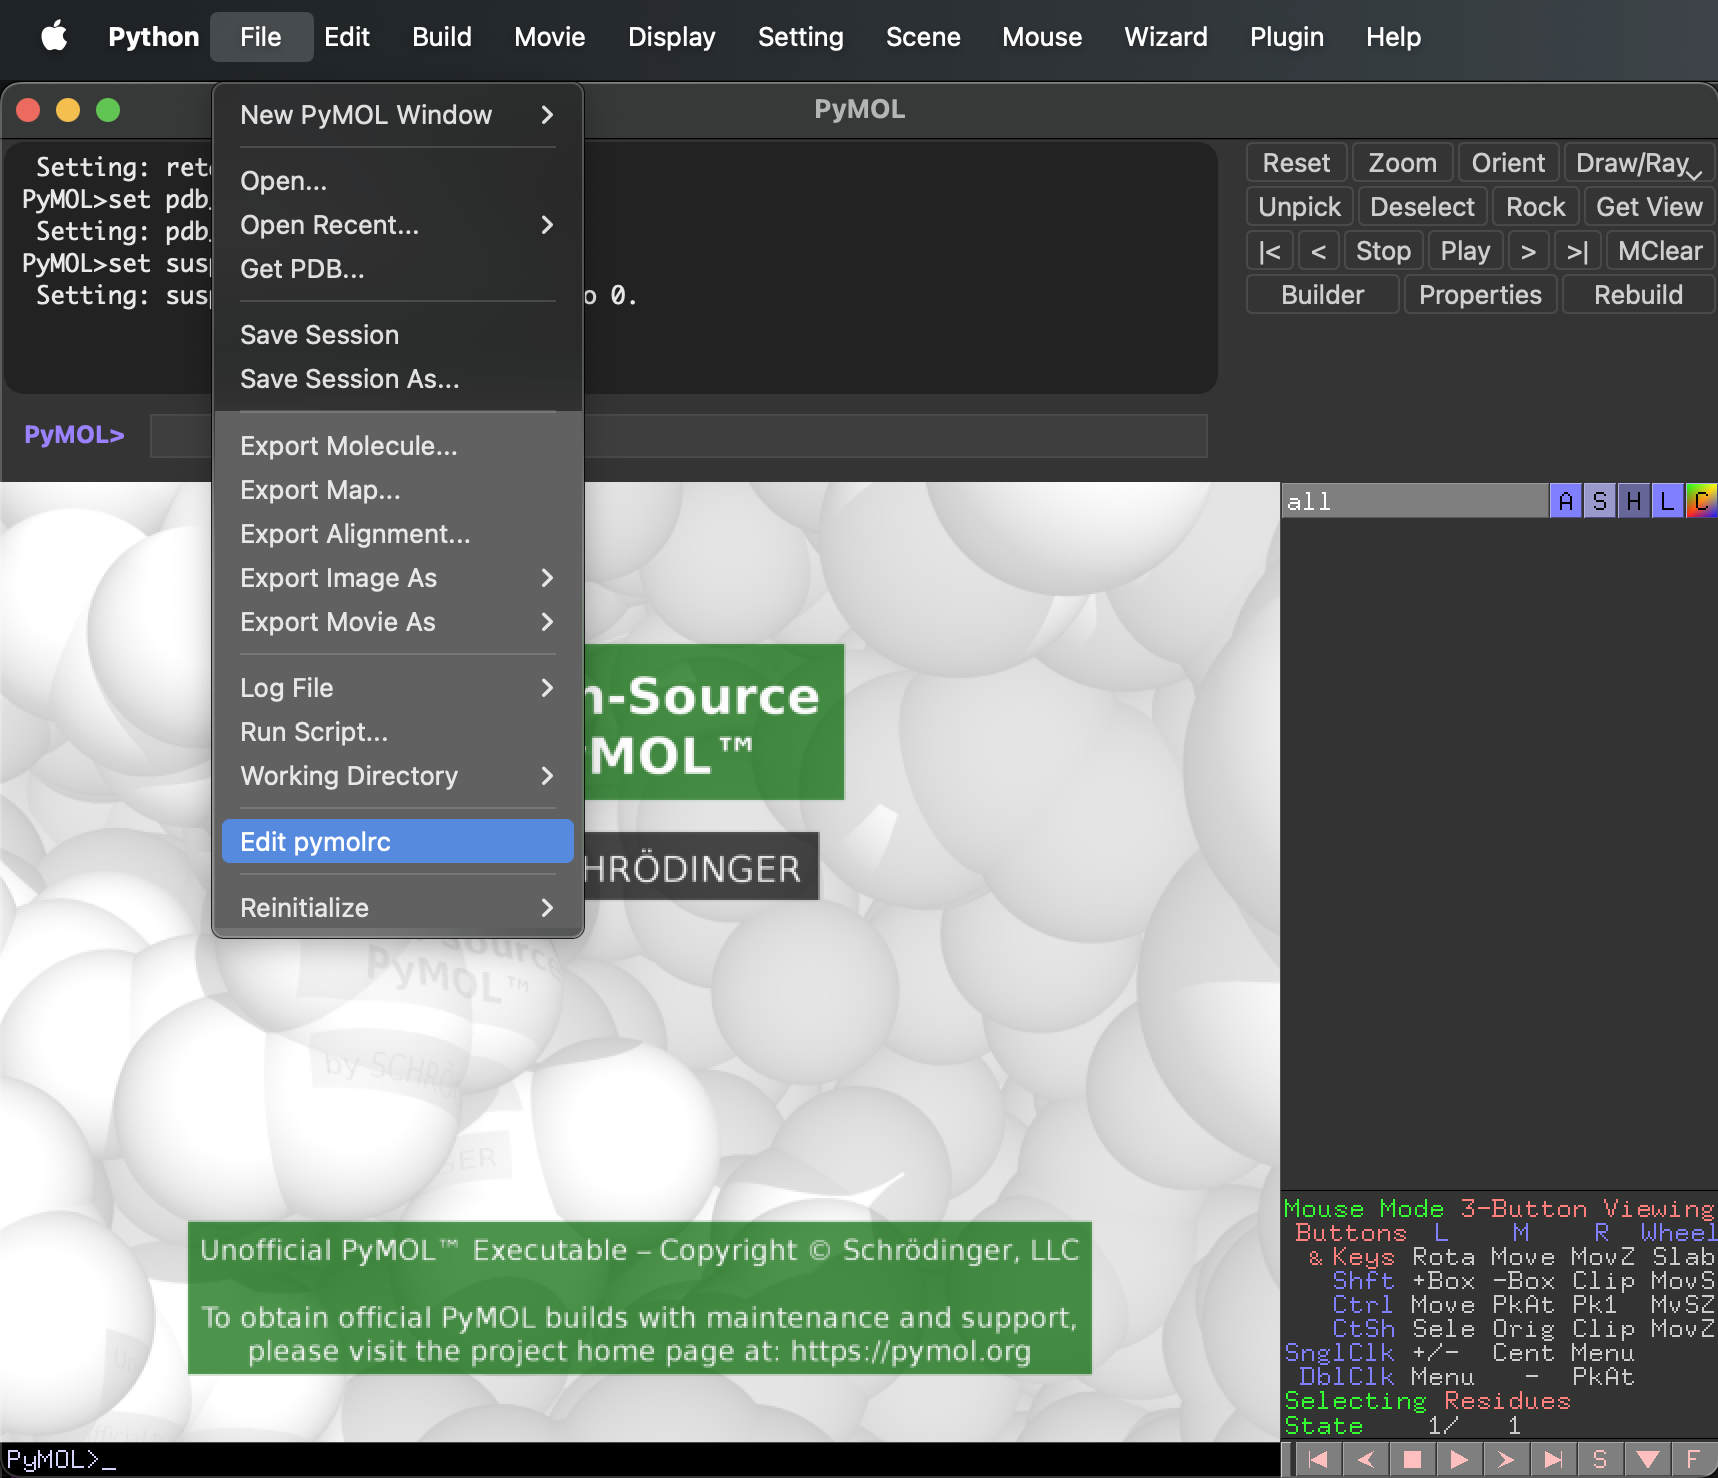Open the Draw/Ray dropdown button
The height and width of the screenshot is (1478, 1718).
pos(1639,163)
